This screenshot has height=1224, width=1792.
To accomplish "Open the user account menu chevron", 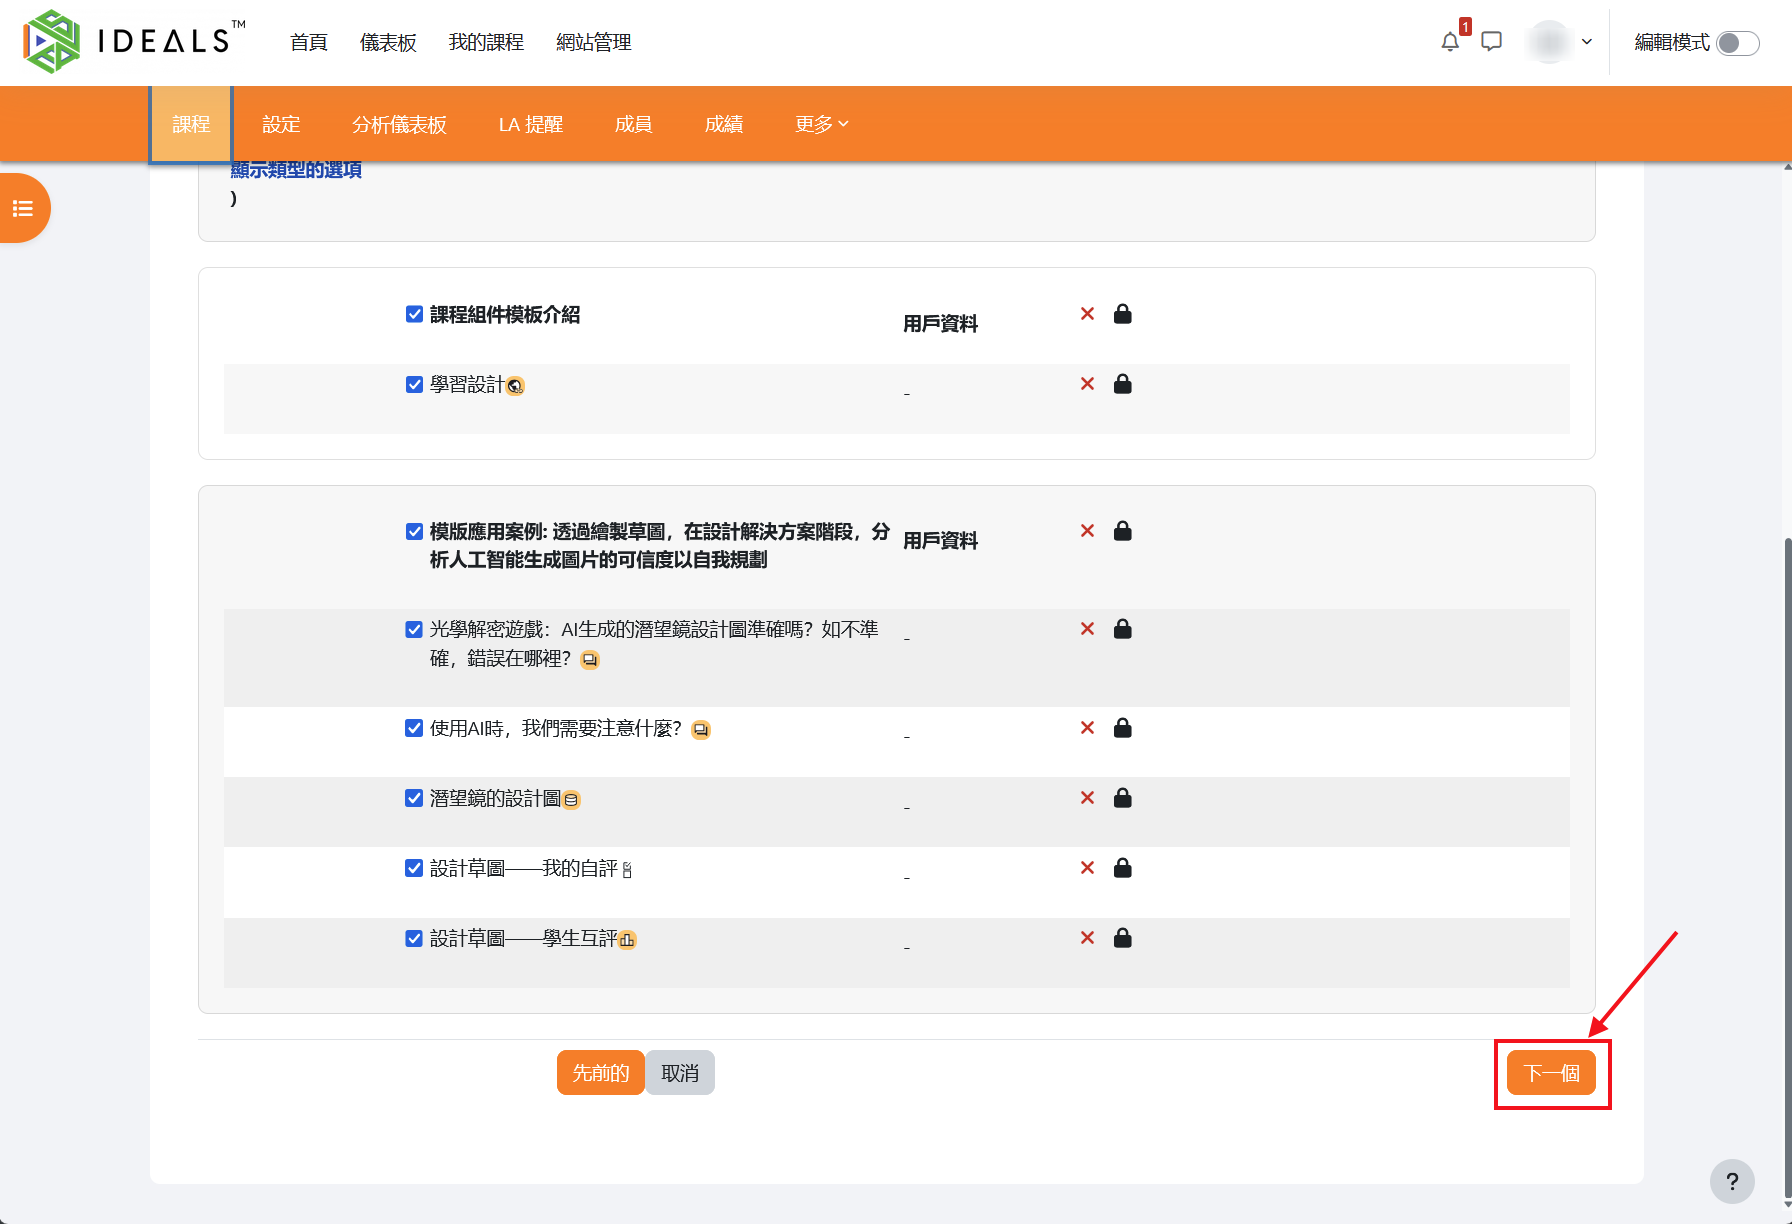I will pyautogui.click(x=1586, y=42).
